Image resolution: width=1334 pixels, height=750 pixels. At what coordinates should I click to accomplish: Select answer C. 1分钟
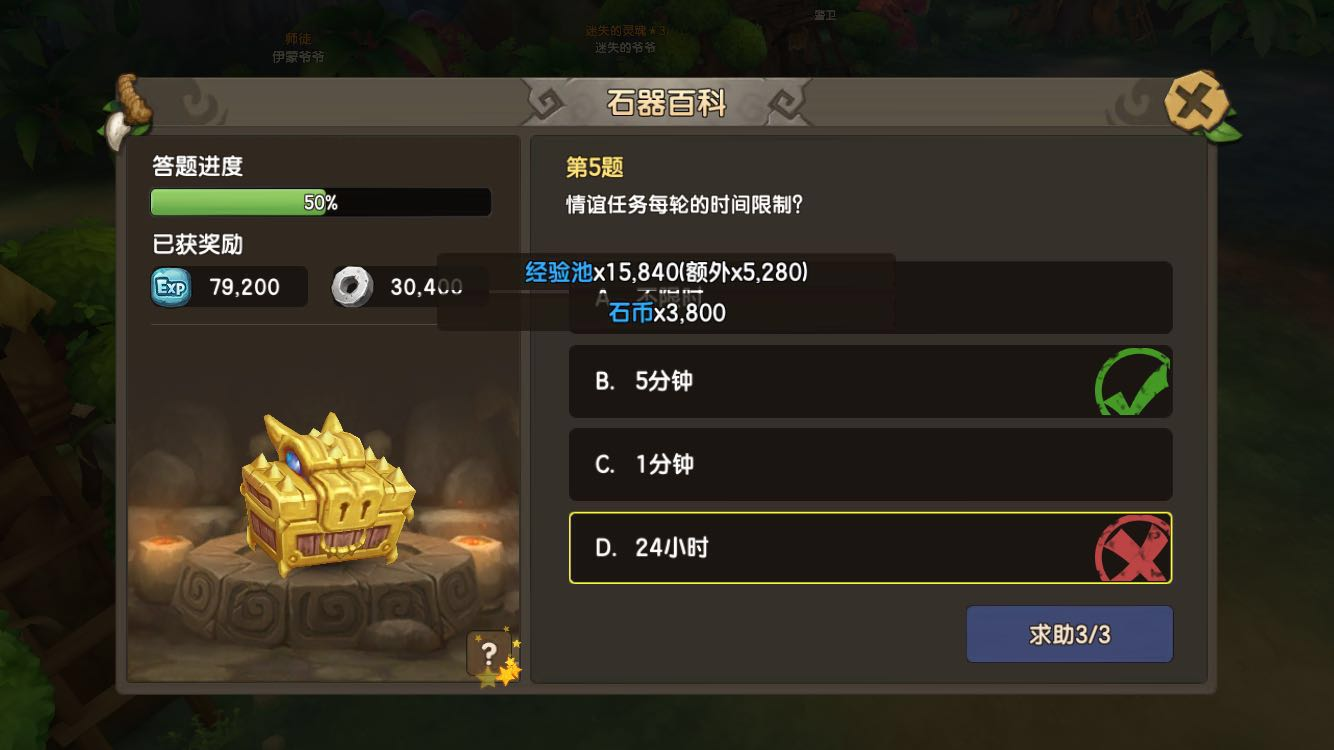point(870,464)
